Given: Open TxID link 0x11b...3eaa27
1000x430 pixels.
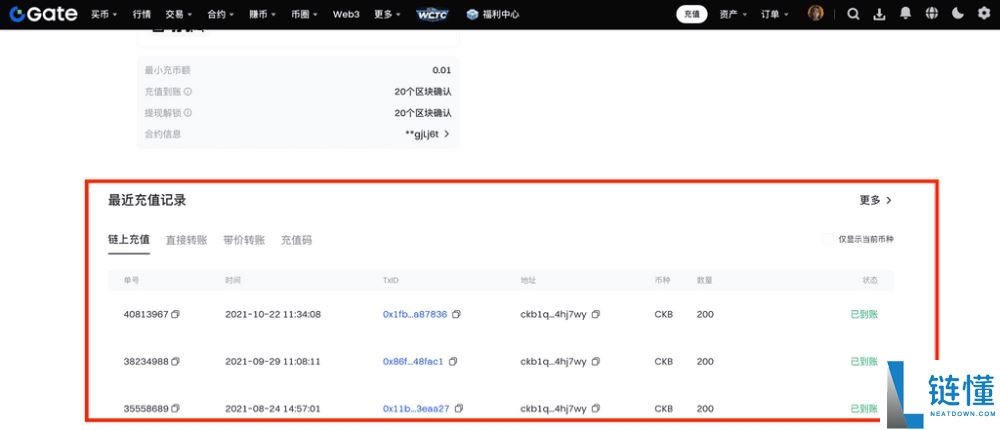Looking at the screenshot, I should [x=416, y=408].
